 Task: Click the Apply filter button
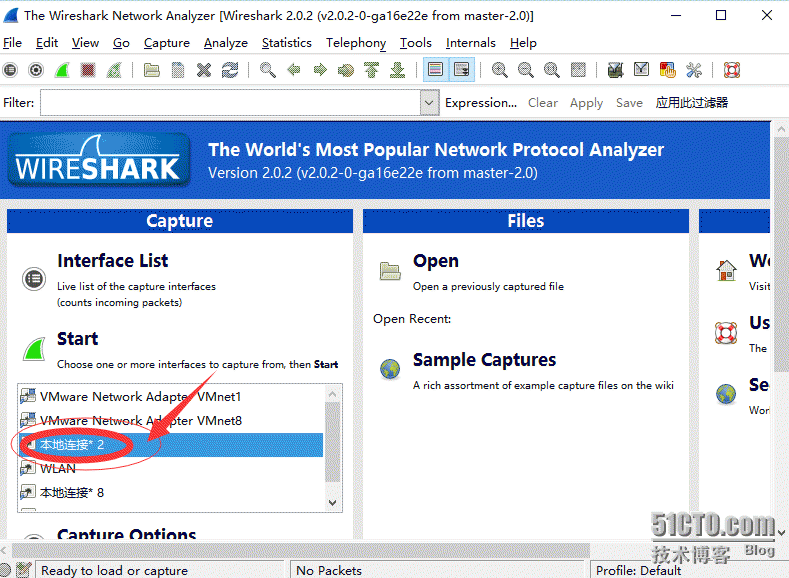pos(586,103)
